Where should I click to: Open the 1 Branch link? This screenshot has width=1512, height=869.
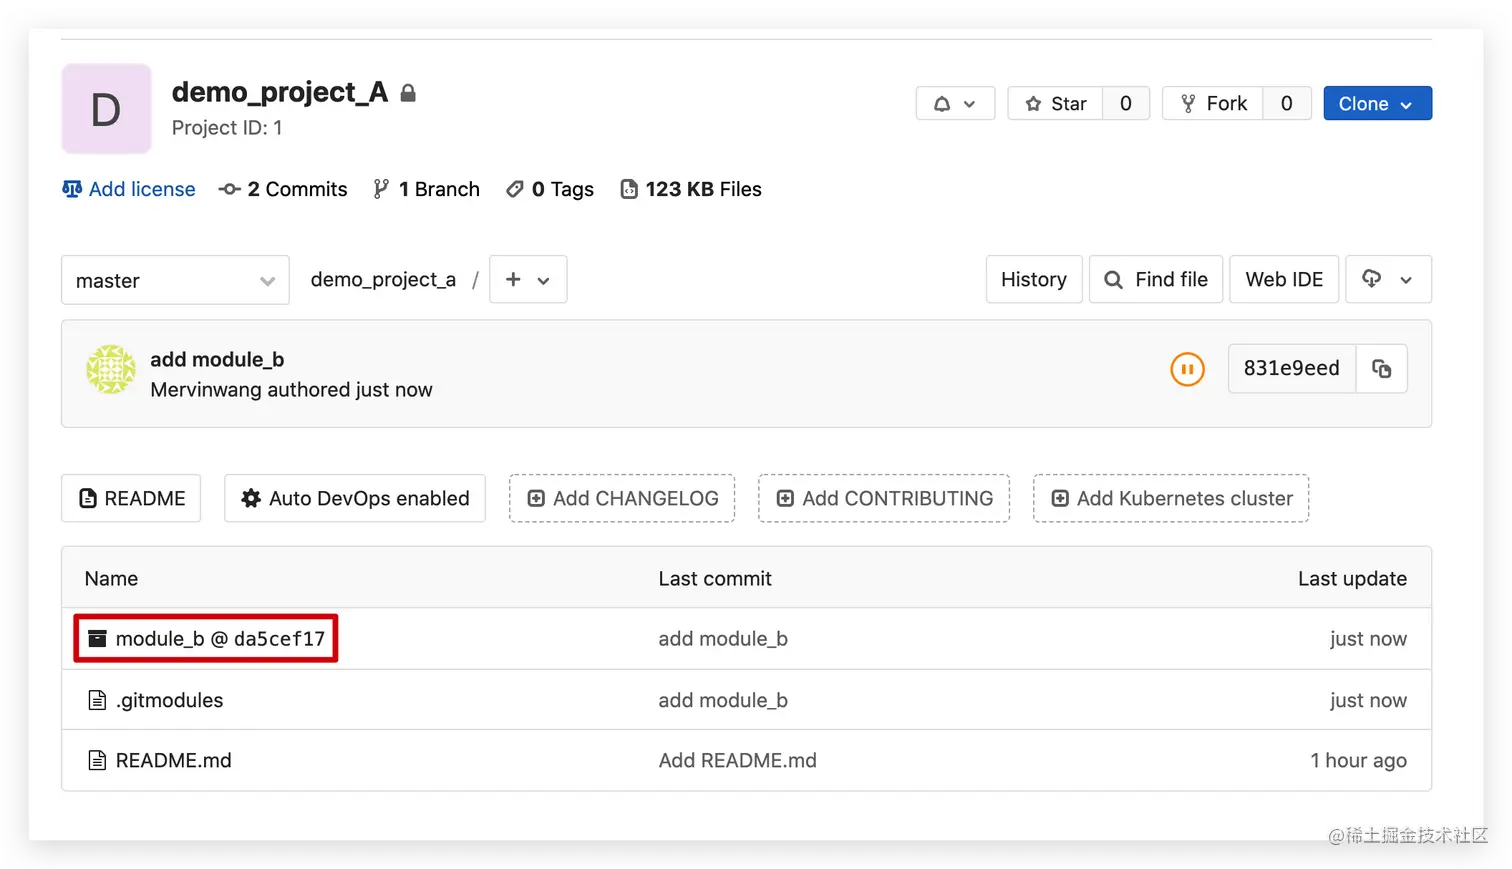click(x=426, y=189)
